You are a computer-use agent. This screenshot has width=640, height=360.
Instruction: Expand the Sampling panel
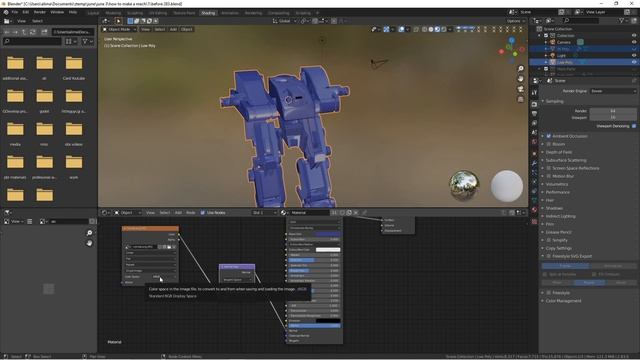[554, 101]
